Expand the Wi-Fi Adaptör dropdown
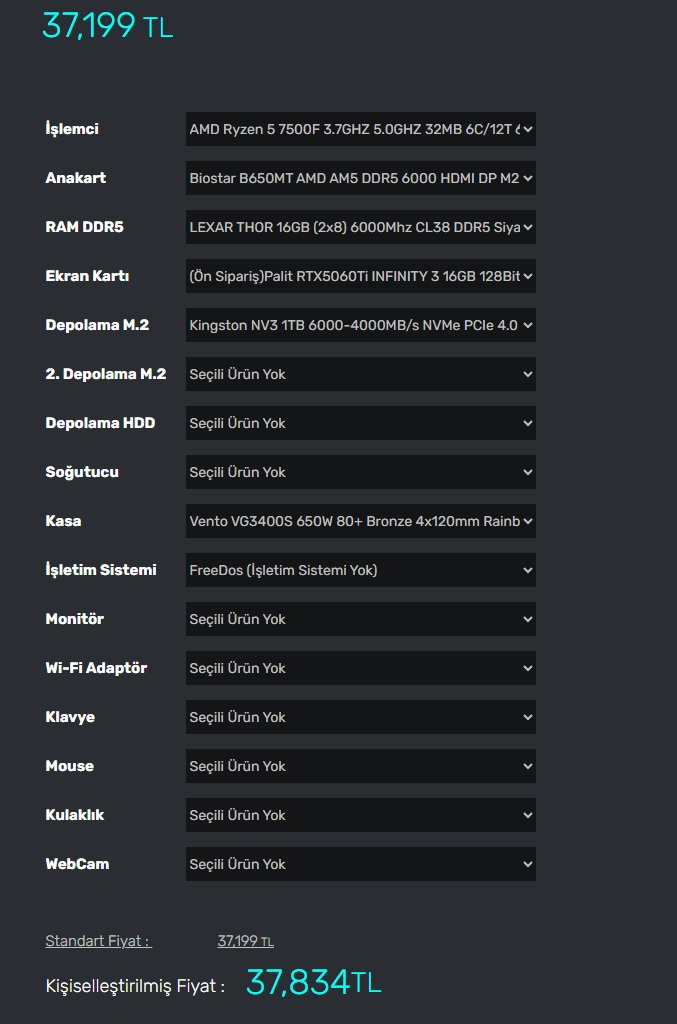This screenshot has width=677, height=1024. pos(360,668)
